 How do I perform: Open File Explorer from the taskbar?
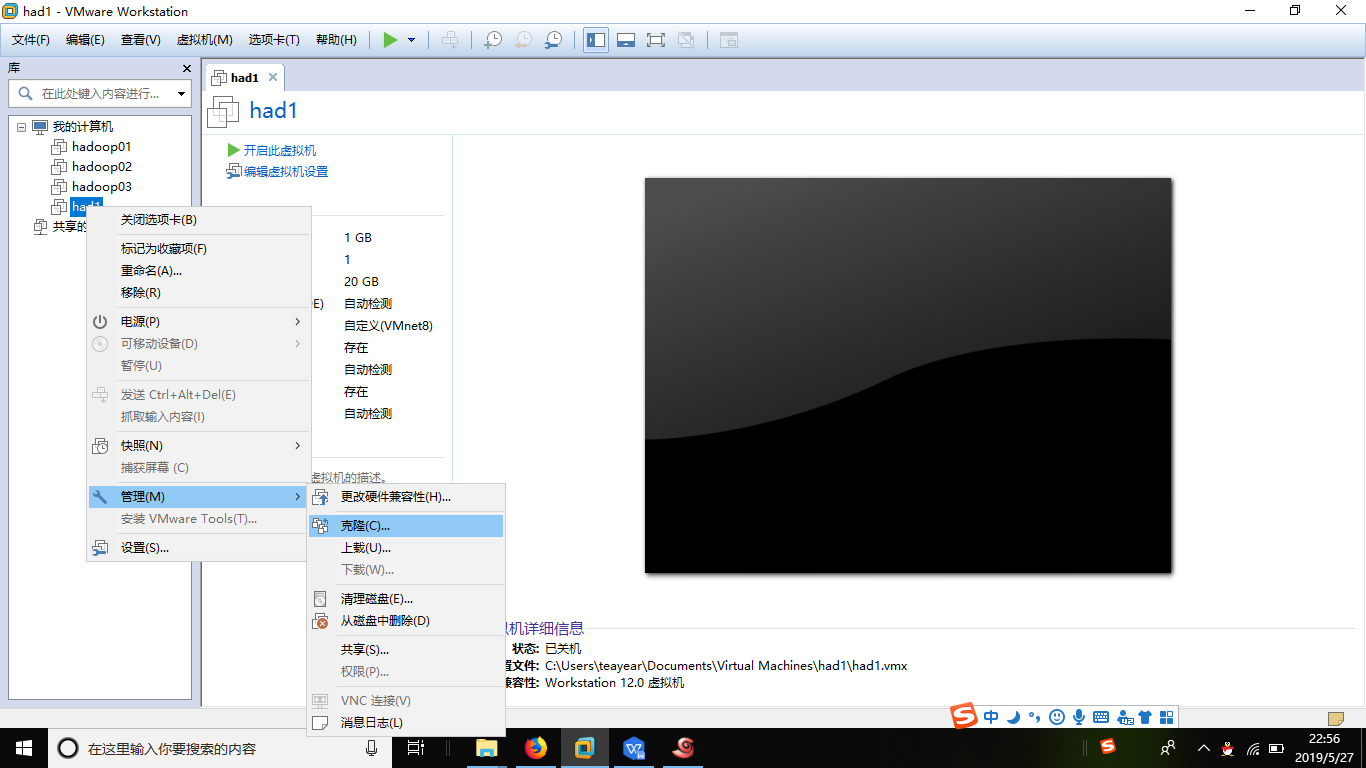pyautogui.click(x=487, y=748)
